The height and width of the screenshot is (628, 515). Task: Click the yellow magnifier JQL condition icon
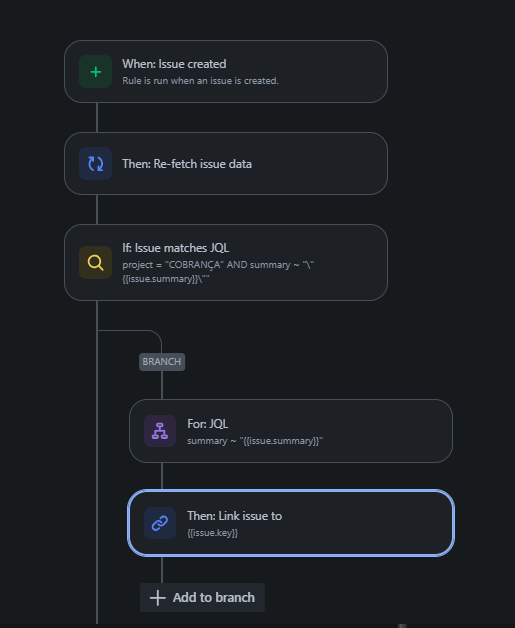[95, 263]
